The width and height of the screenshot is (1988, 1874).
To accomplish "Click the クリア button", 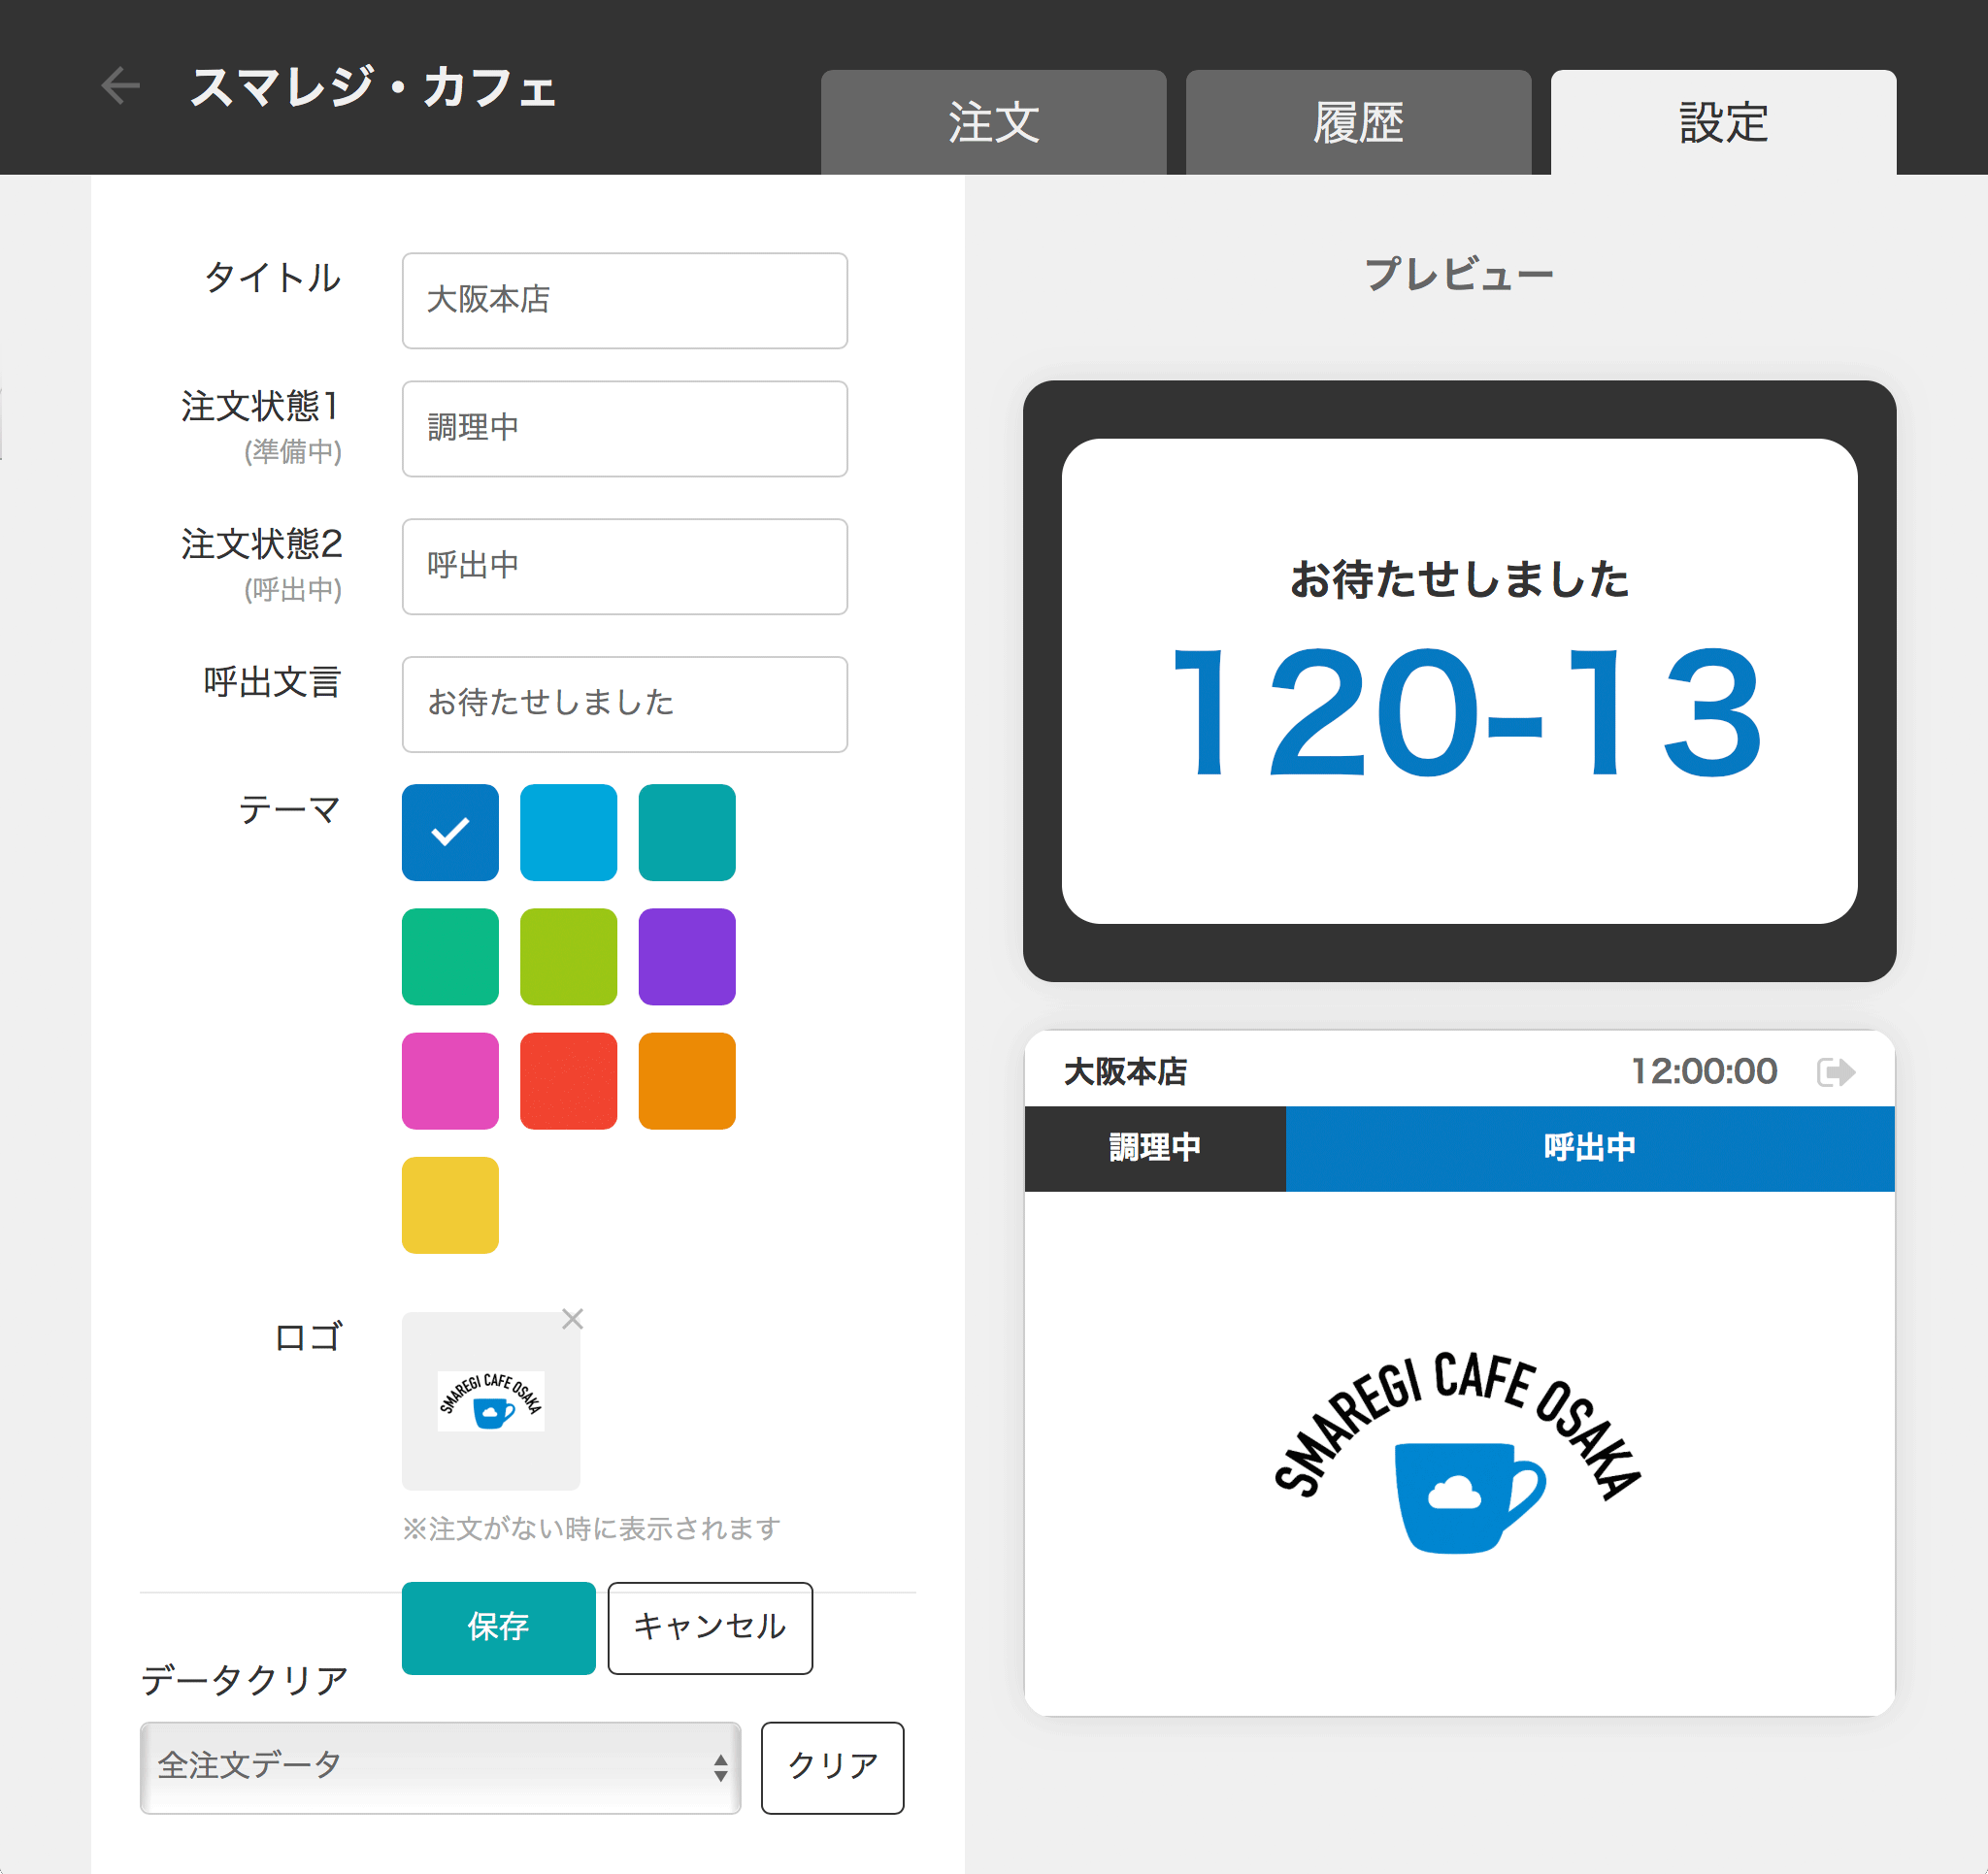I will pos(832,1767).
